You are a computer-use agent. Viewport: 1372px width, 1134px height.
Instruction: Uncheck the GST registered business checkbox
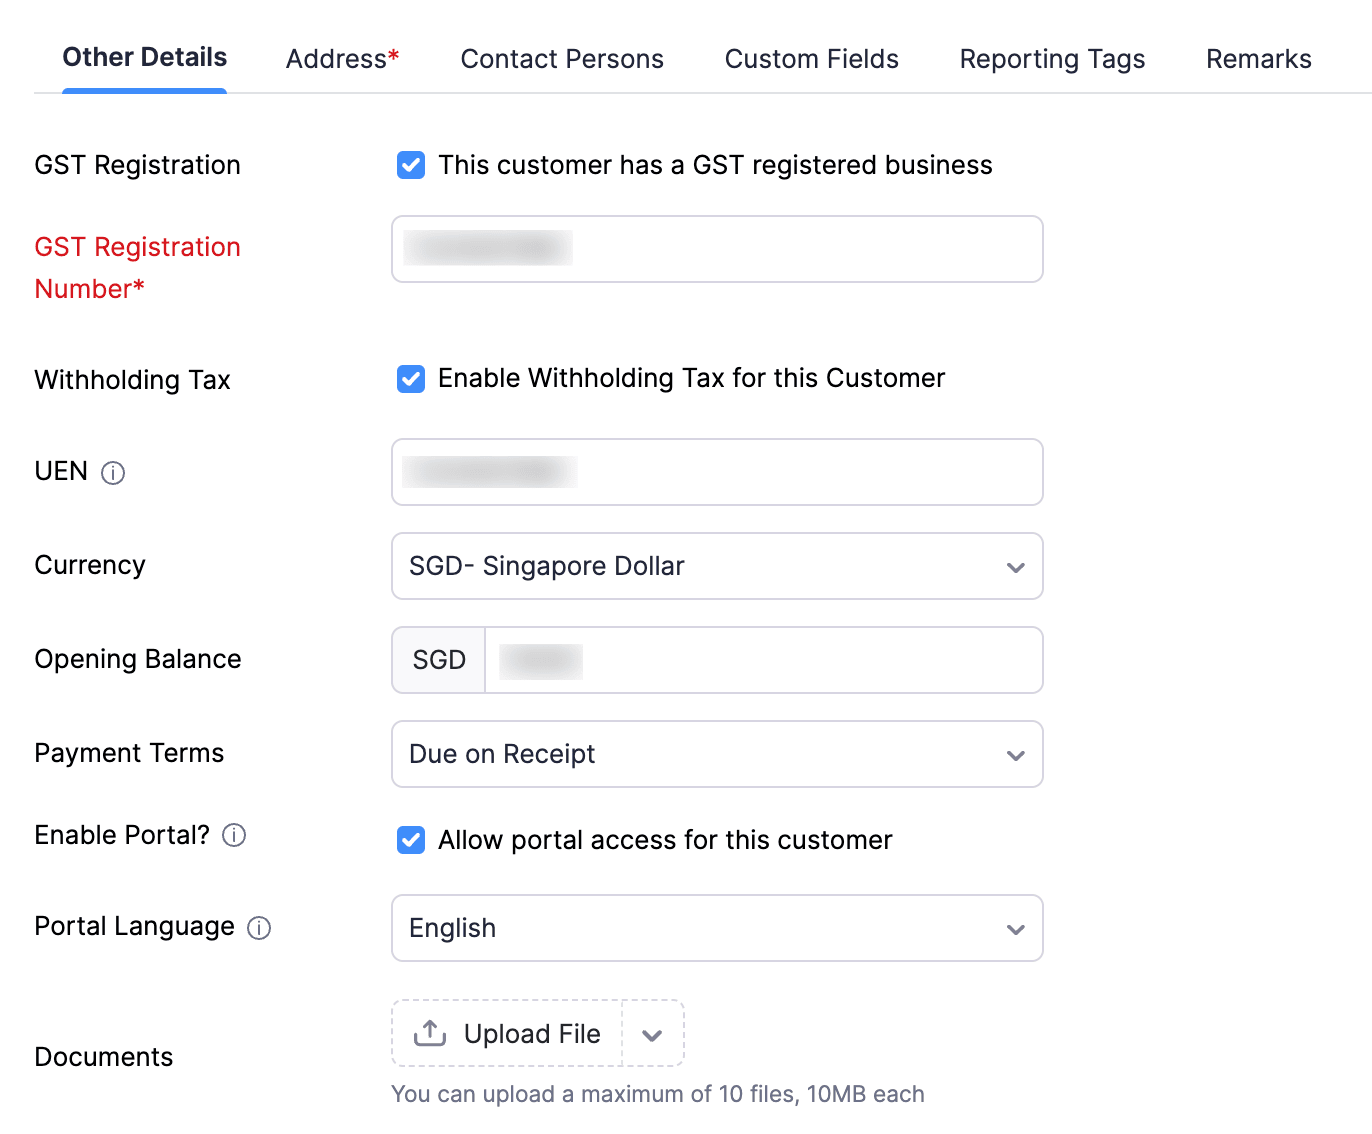(411, 165)
